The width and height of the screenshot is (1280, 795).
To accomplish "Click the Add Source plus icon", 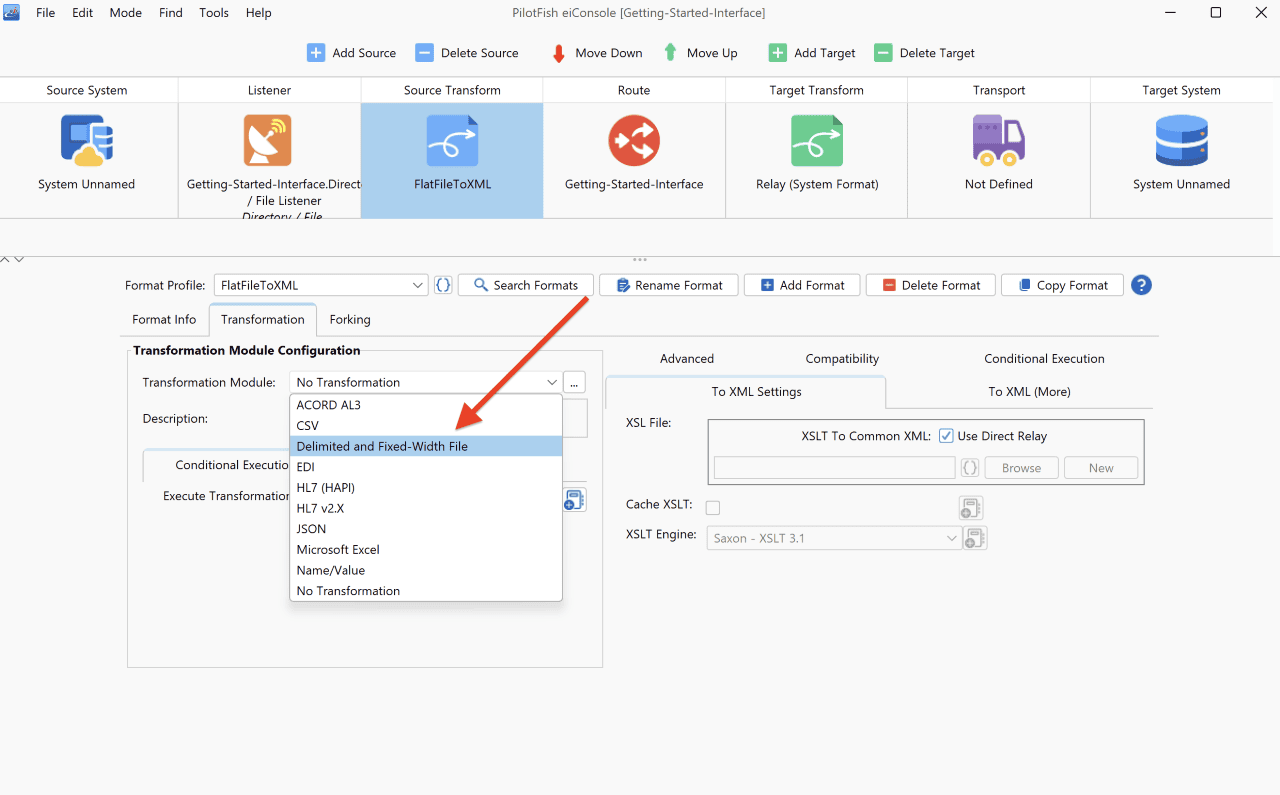I will click(316, 53).
